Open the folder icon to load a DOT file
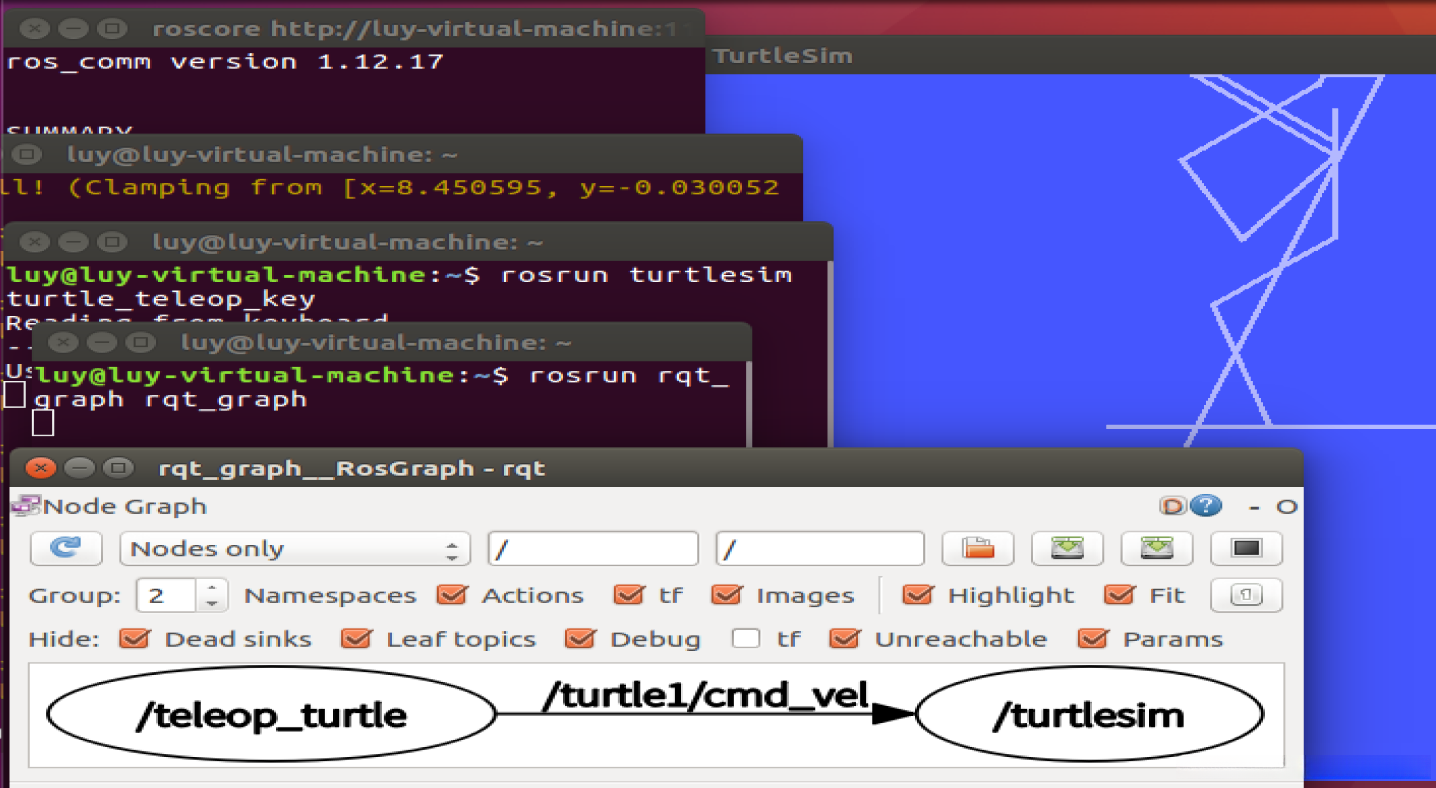Image resolution: width=1436 pixels, height=788 pixels. tap(978, 548)
